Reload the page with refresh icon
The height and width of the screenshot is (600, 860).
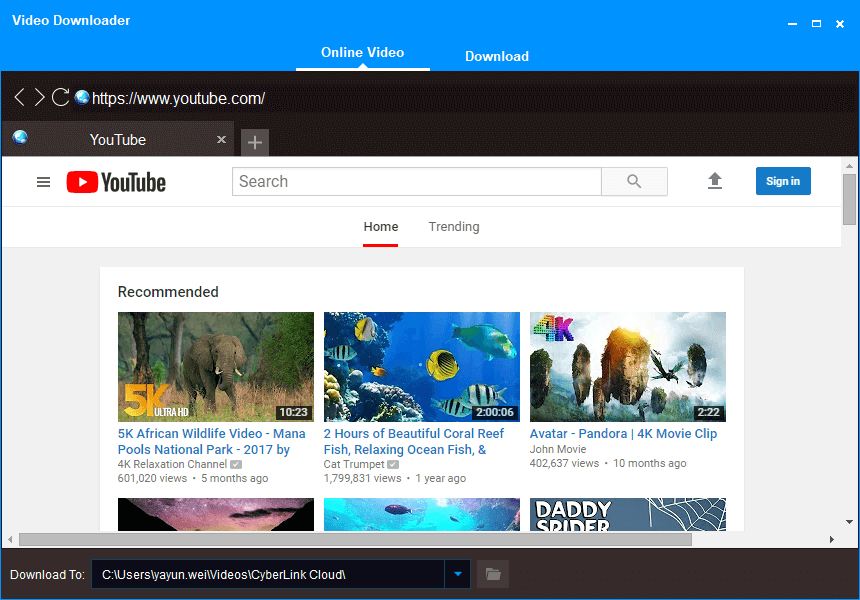point(61,97)
